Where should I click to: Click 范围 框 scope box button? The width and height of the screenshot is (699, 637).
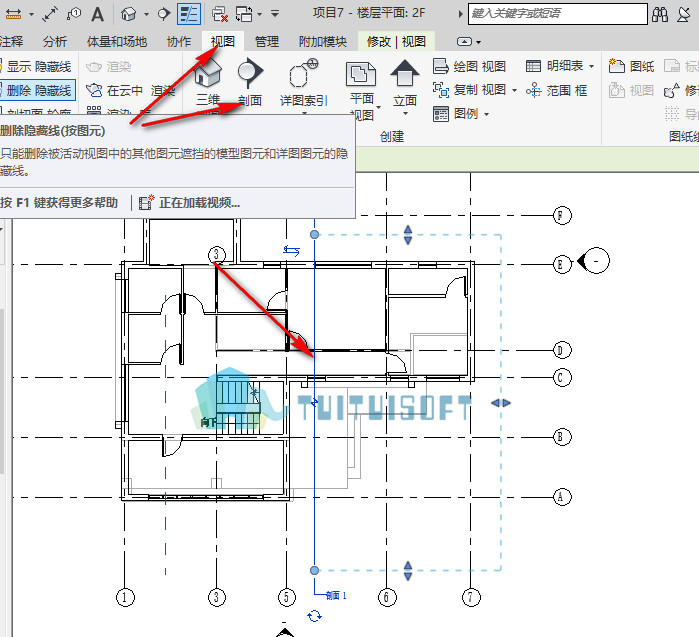556,90
